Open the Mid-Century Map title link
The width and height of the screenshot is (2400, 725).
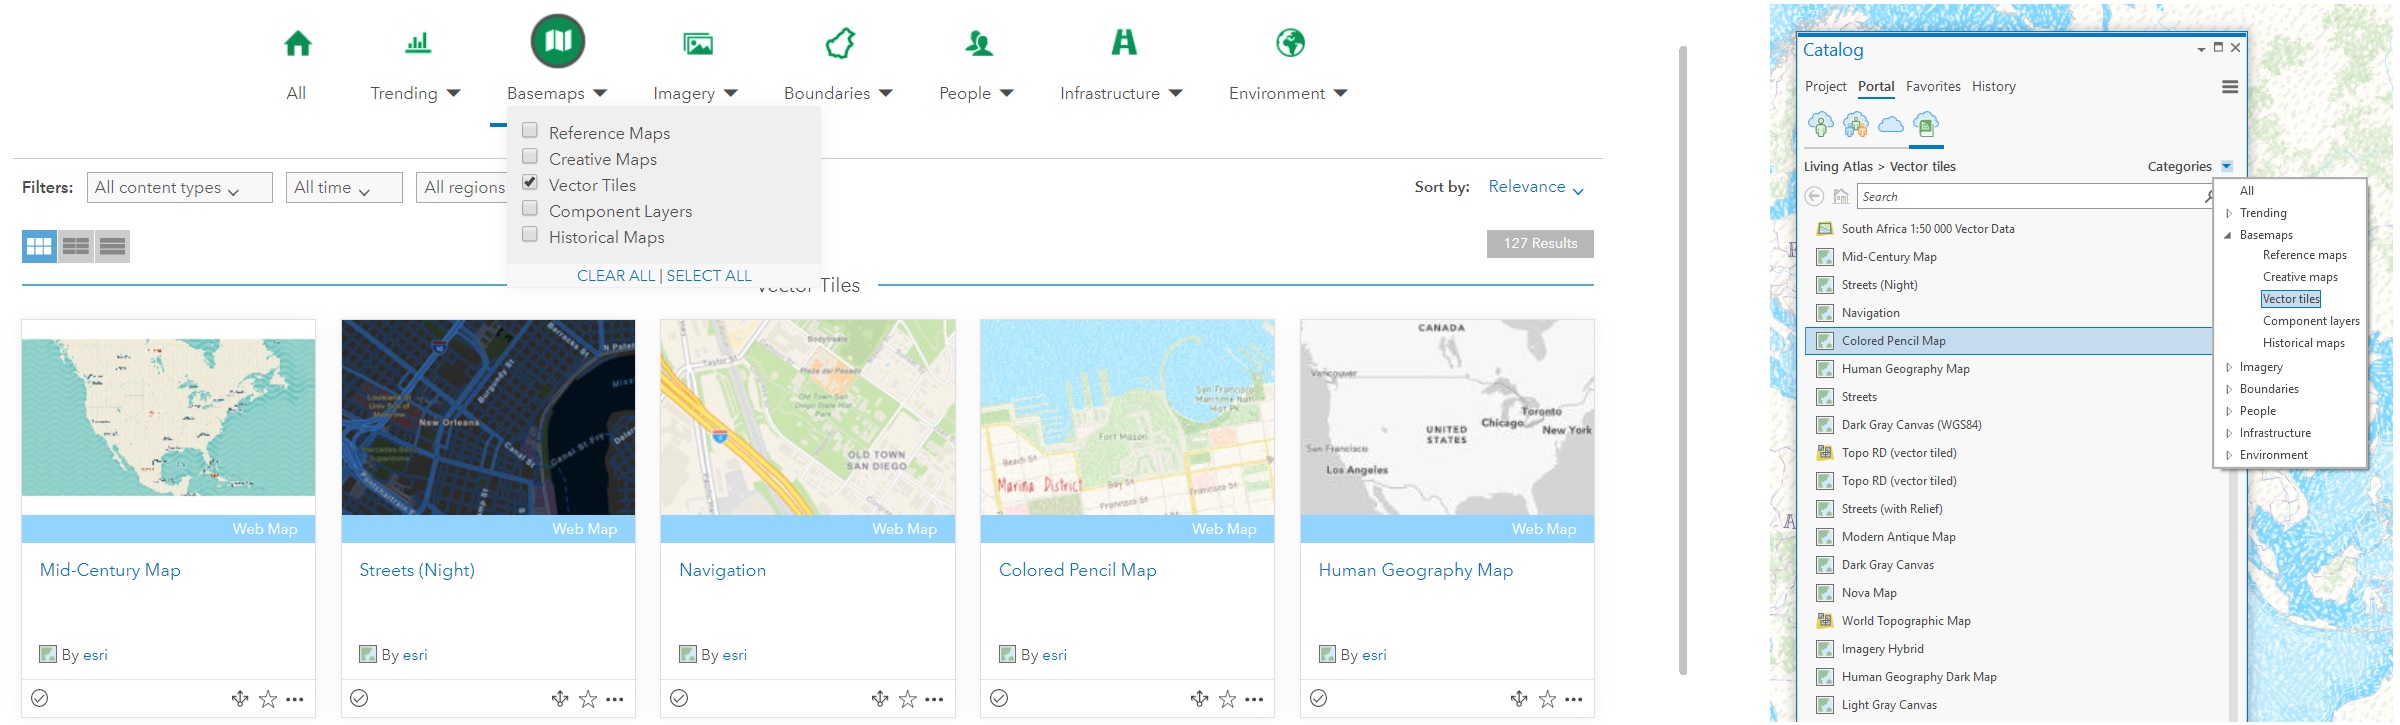pos(110,570)
